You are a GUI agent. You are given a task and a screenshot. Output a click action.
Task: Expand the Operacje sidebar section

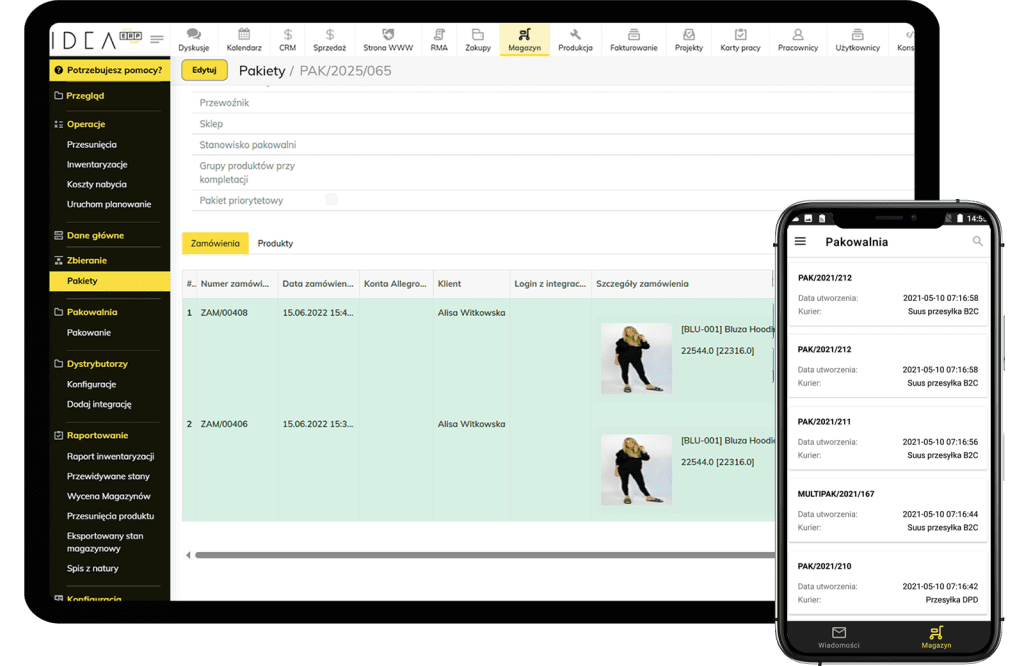[86, 124]
